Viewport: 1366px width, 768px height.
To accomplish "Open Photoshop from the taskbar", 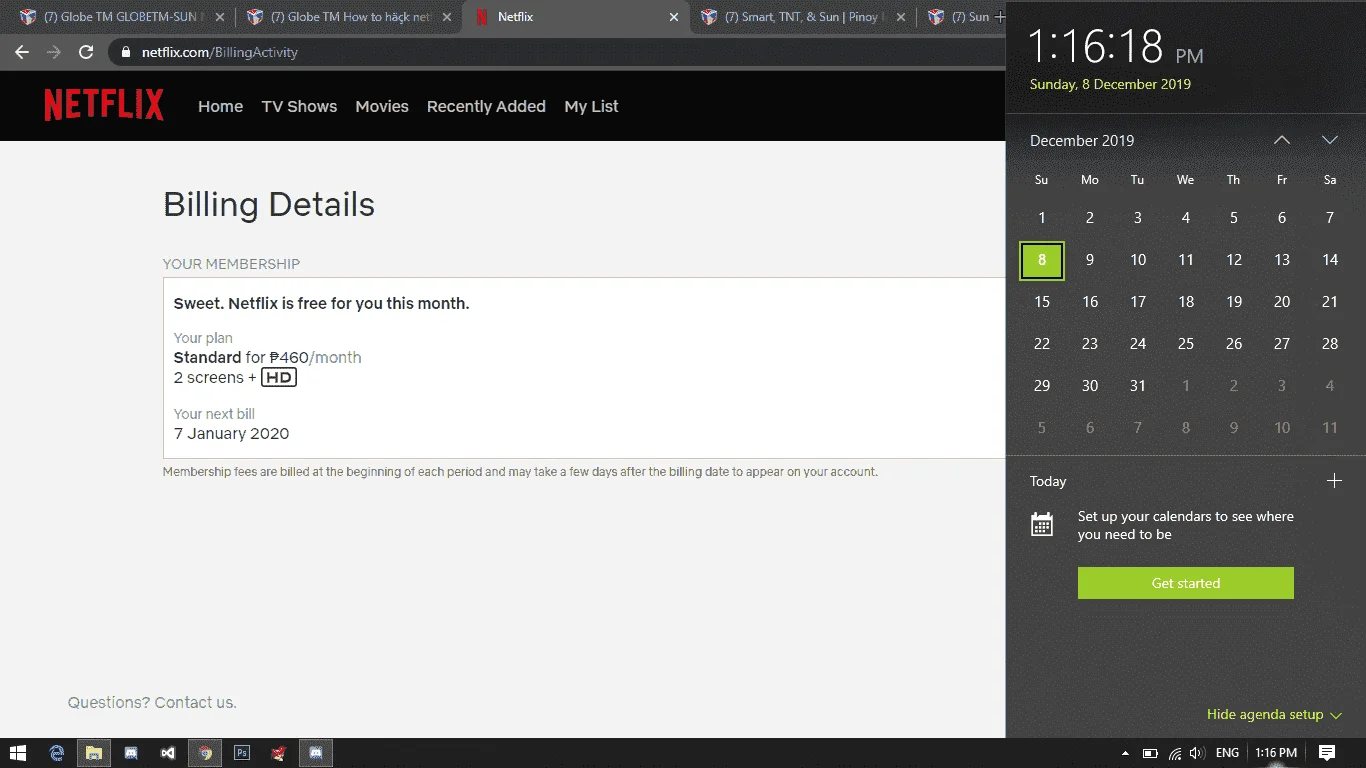I will [x=241, y=753].
